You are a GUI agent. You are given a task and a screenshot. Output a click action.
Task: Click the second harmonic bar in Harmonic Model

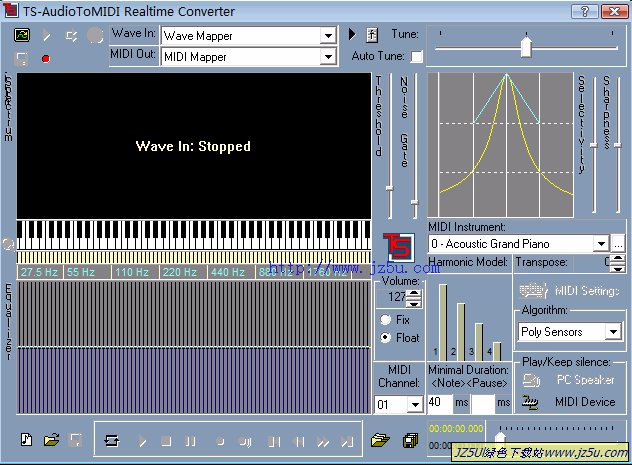point(461,332)
